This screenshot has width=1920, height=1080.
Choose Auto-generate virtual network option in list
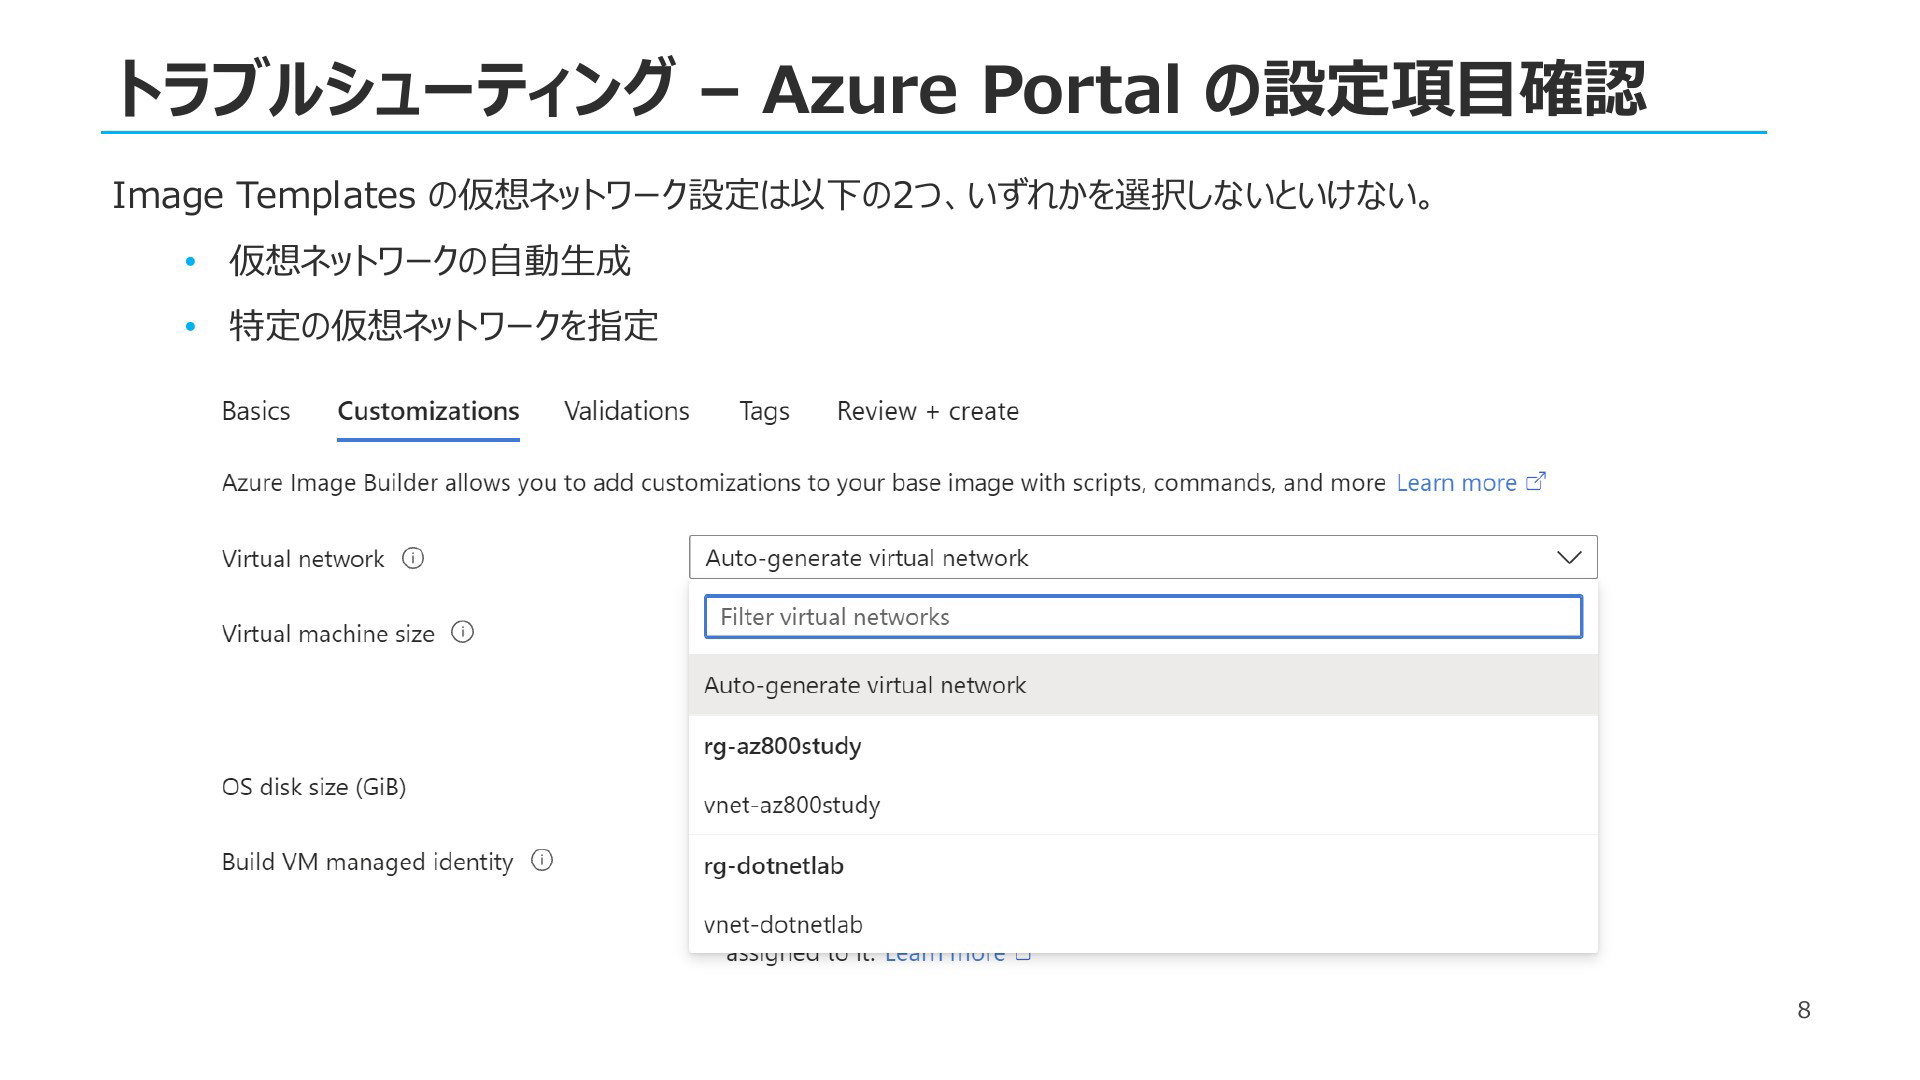pyautogui.click(x=1143, y=685)
